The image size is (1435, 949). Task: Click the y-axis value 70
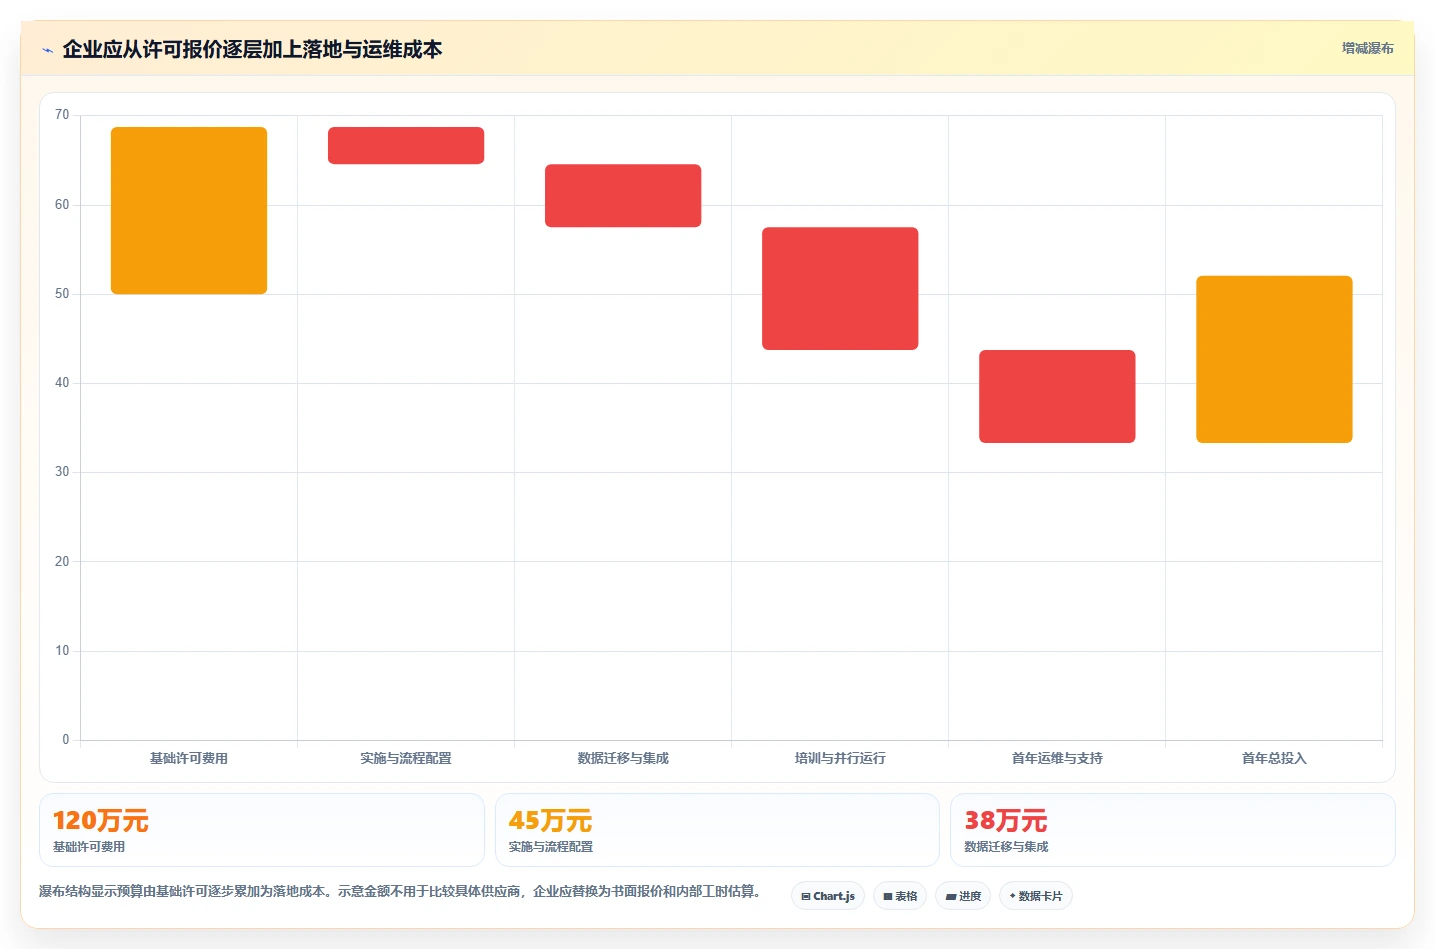click(x=62, y=115)
